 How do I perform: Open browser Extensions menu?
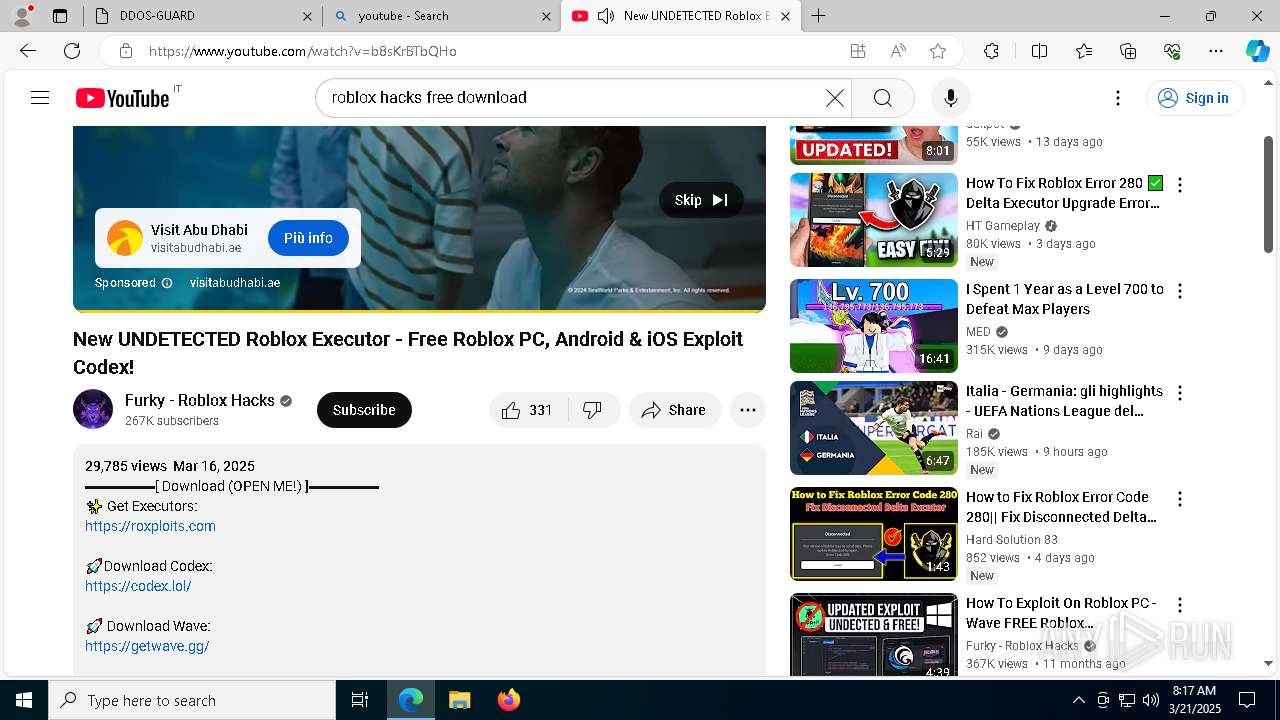coord(991,51)
